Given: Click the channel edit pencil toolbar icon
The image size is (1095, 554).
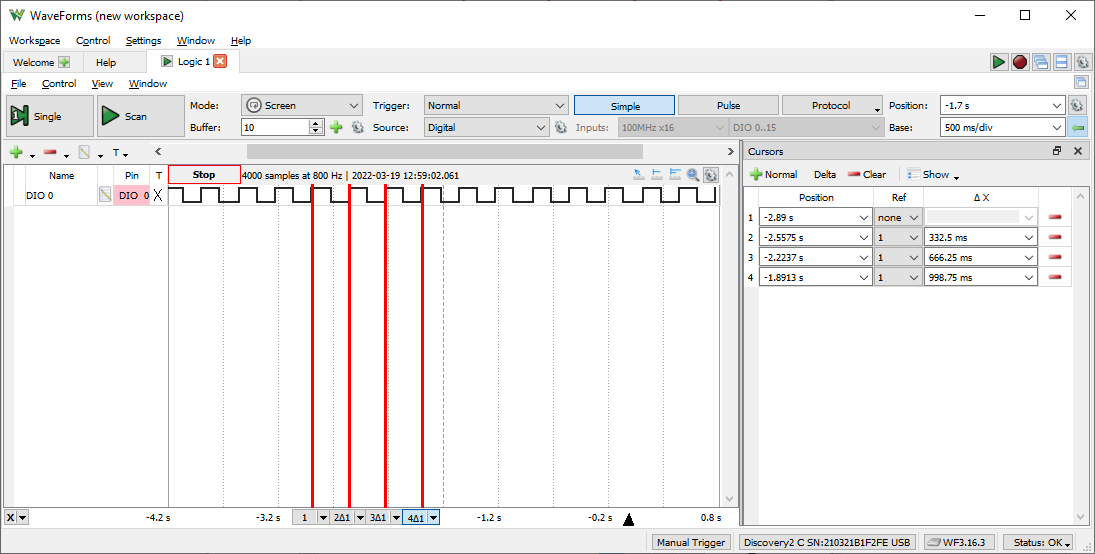Looking at the screenshot, I should [84, 152].
